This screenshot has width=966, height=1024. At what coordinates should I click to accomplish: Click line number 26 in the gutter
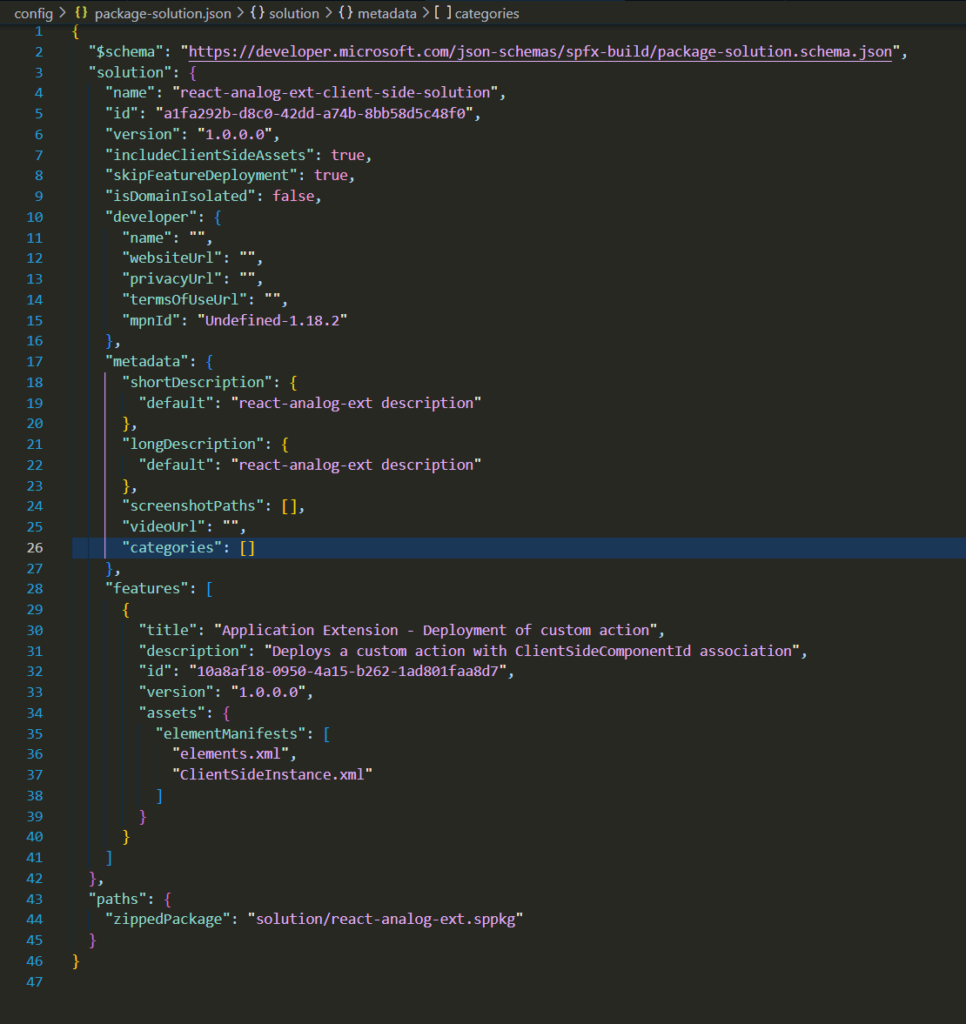click(35, 548)
